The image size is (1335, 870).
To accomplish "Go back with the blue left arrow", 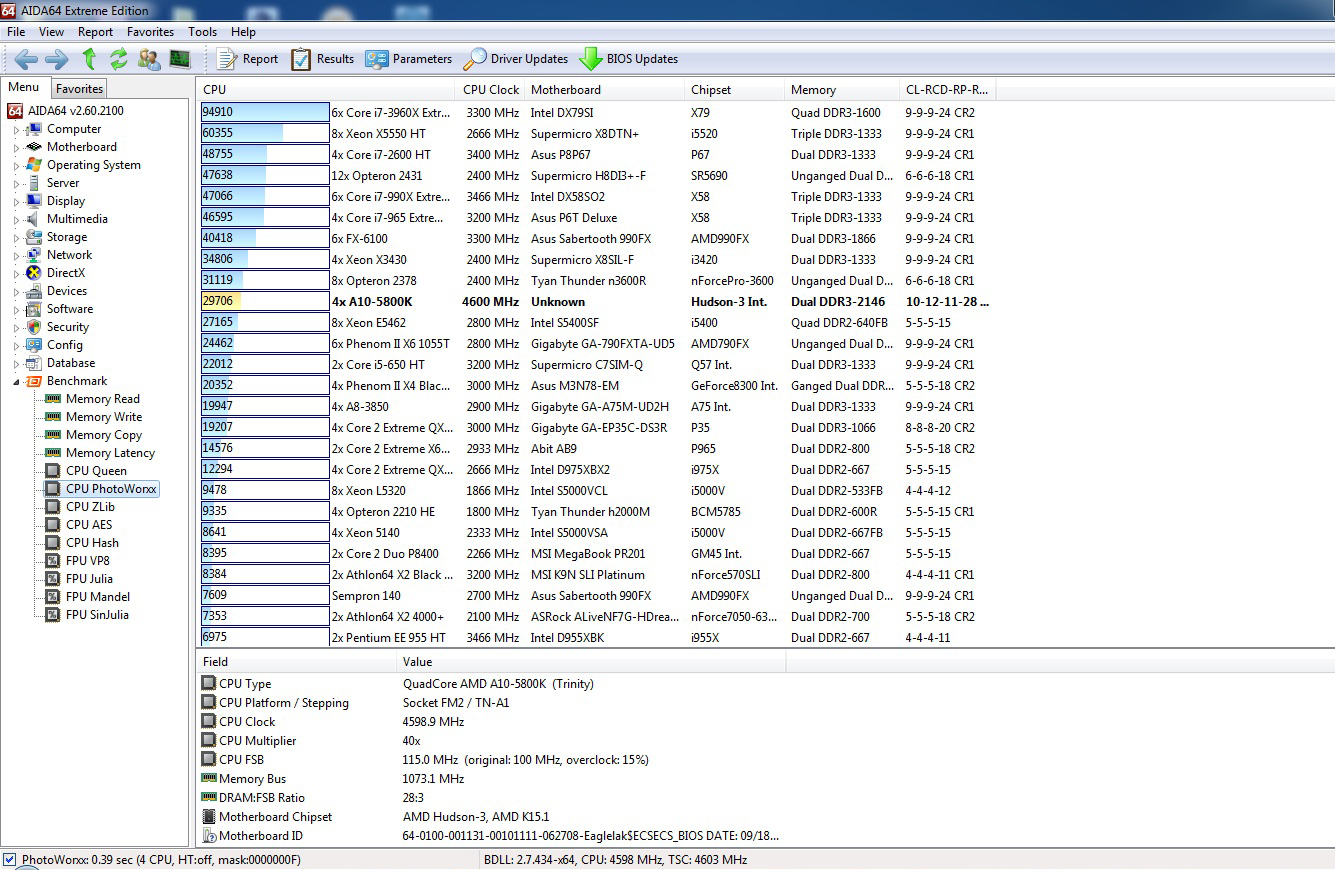I will pyautogui.click(x=26, y=59).
